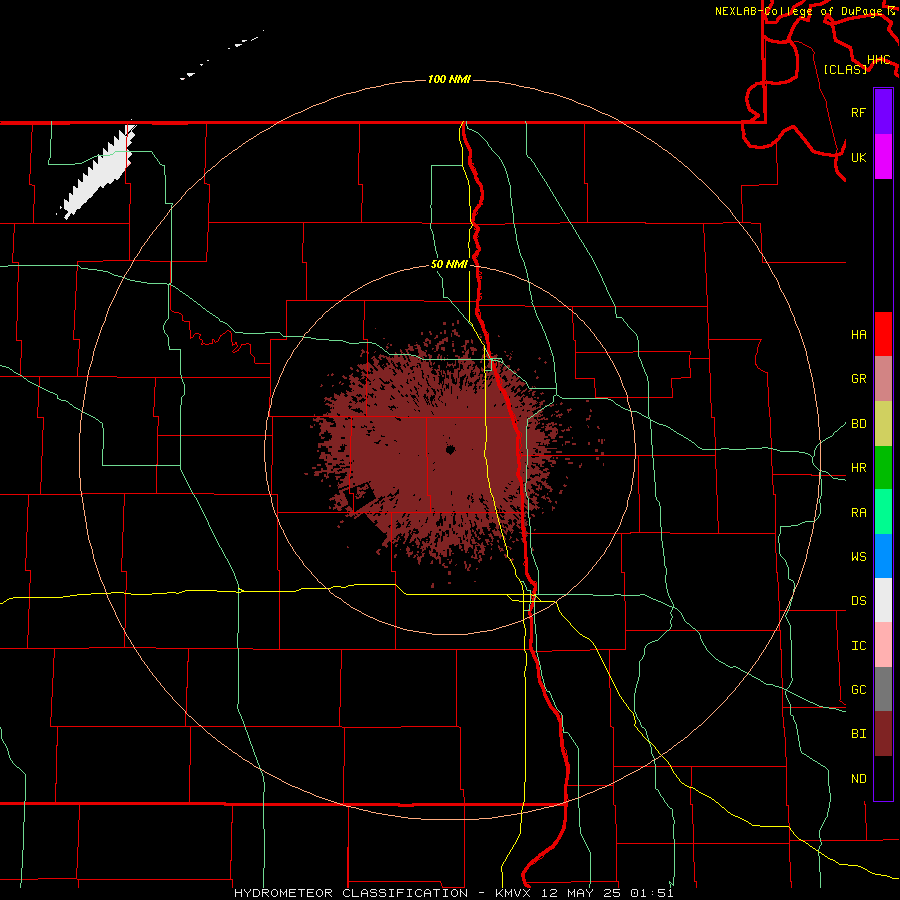Click the HR green legend swatch
The height and width of the screenshot is (900, 900).
(883, 468)
